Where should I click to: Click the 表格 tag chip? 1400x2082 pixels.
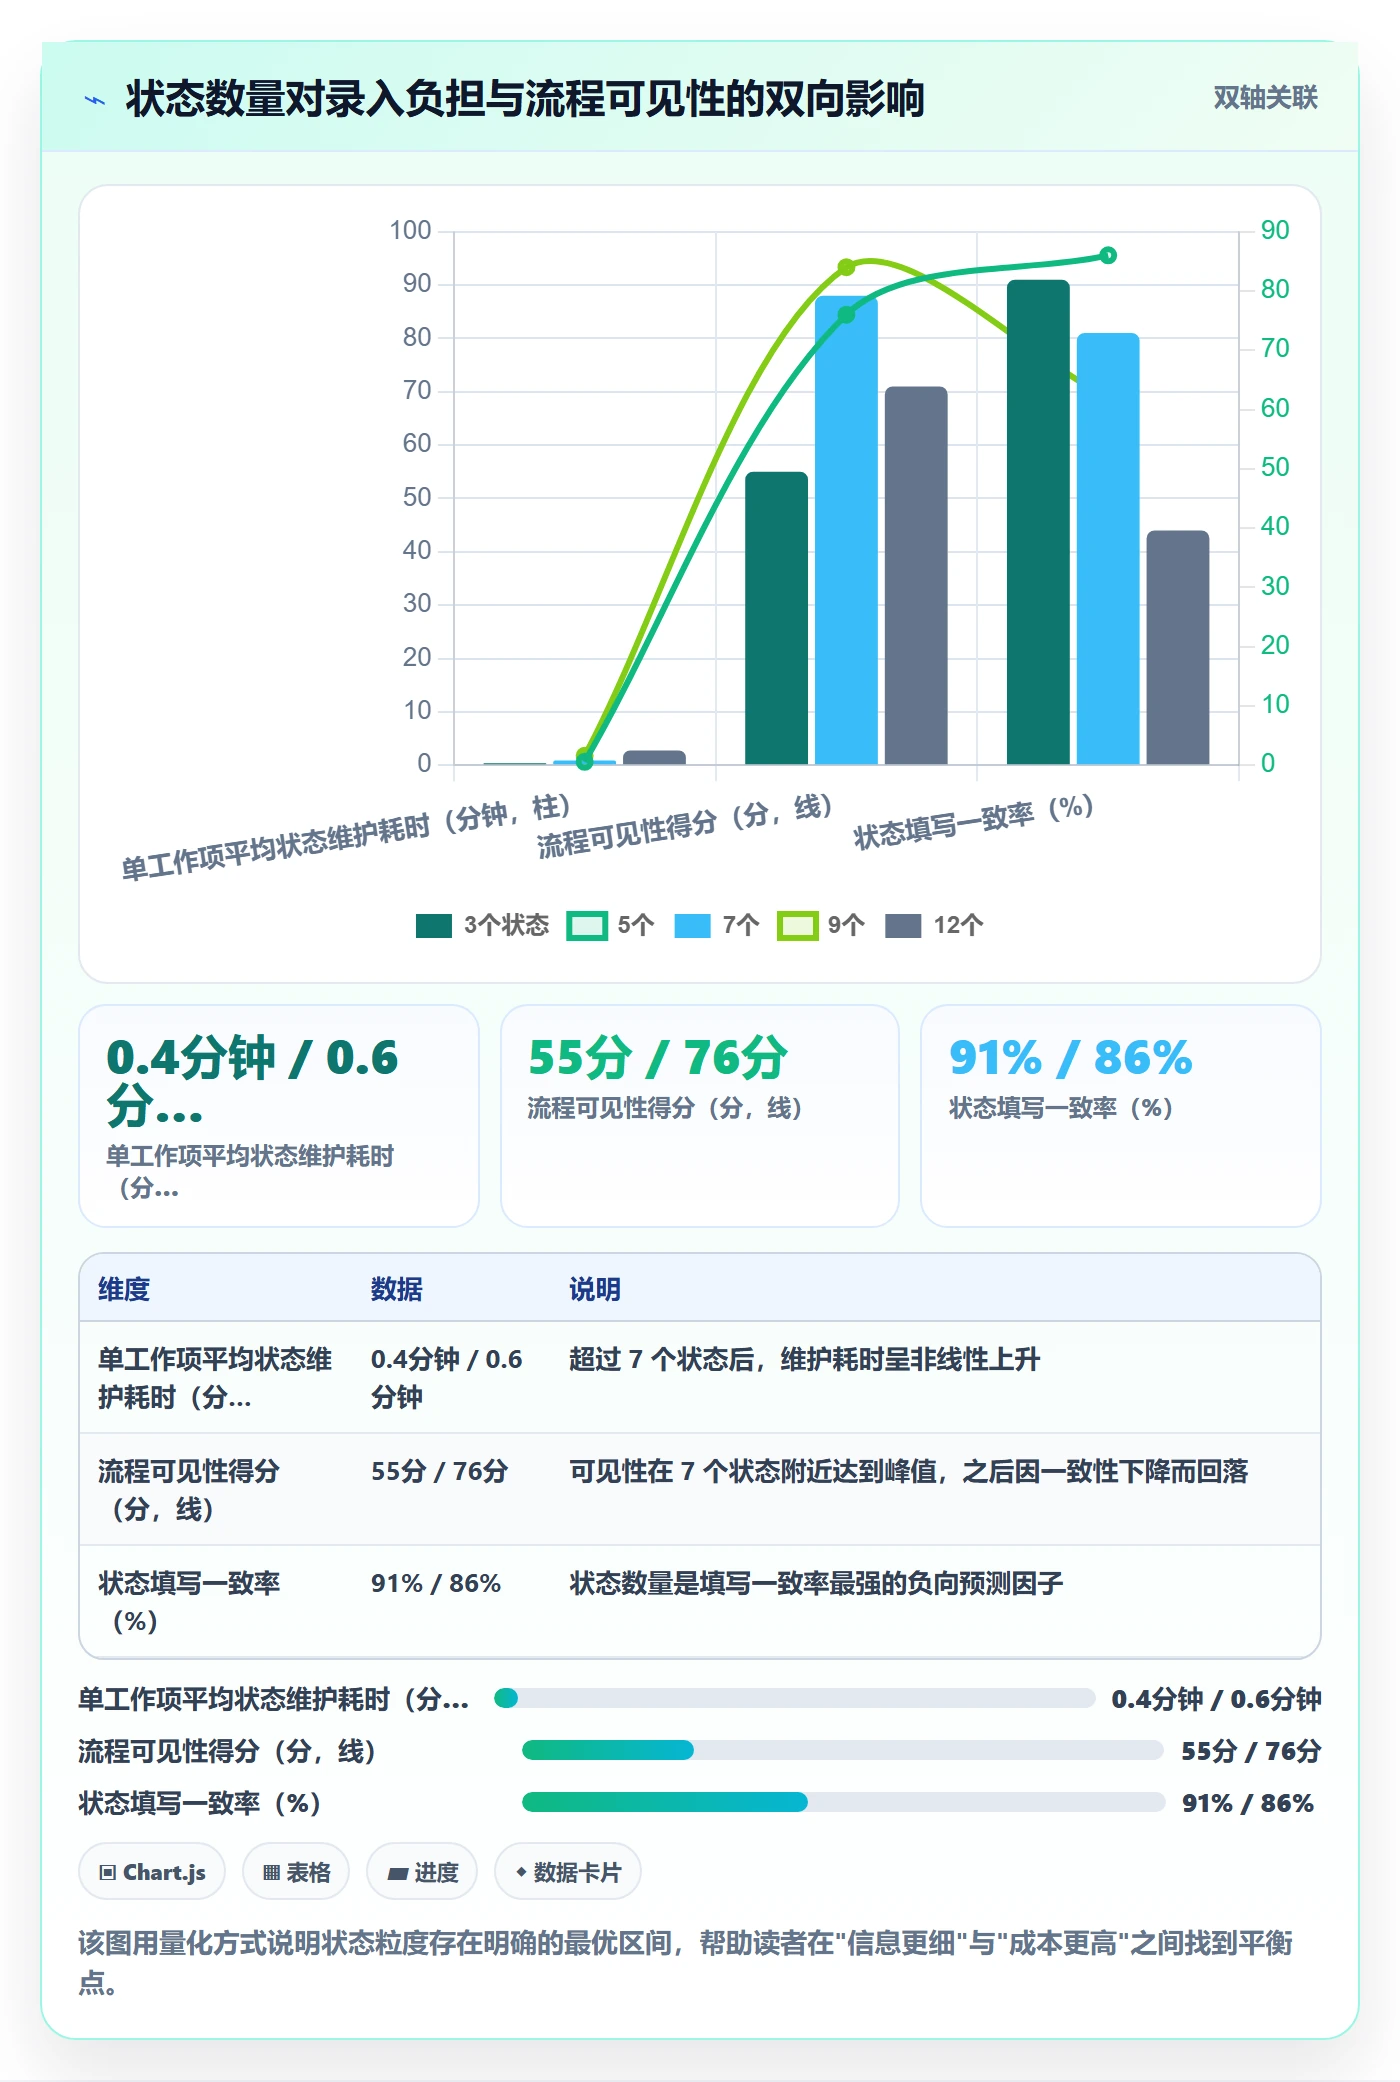[x=296, y=1871]
